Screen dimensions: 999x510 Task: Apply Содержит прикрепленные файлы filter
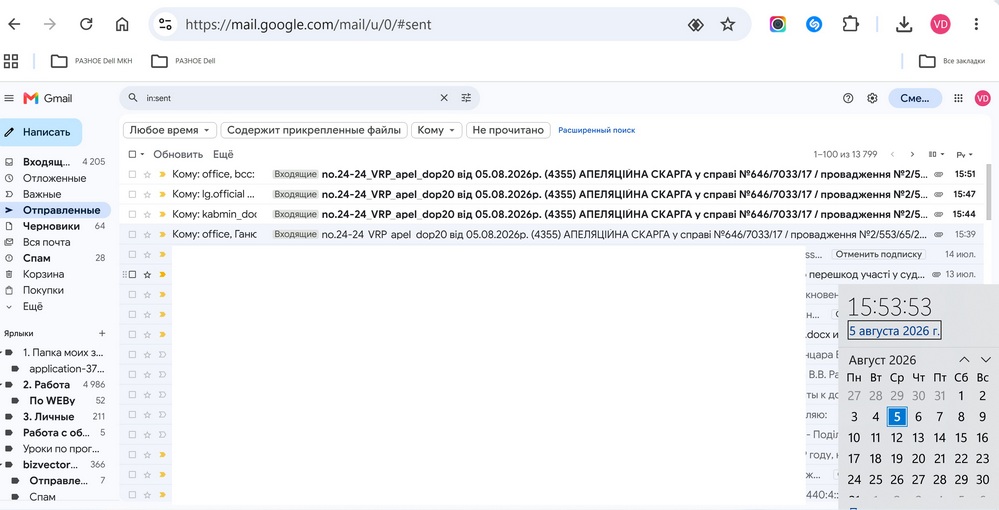pyautogui.click(x=314, y=130)
